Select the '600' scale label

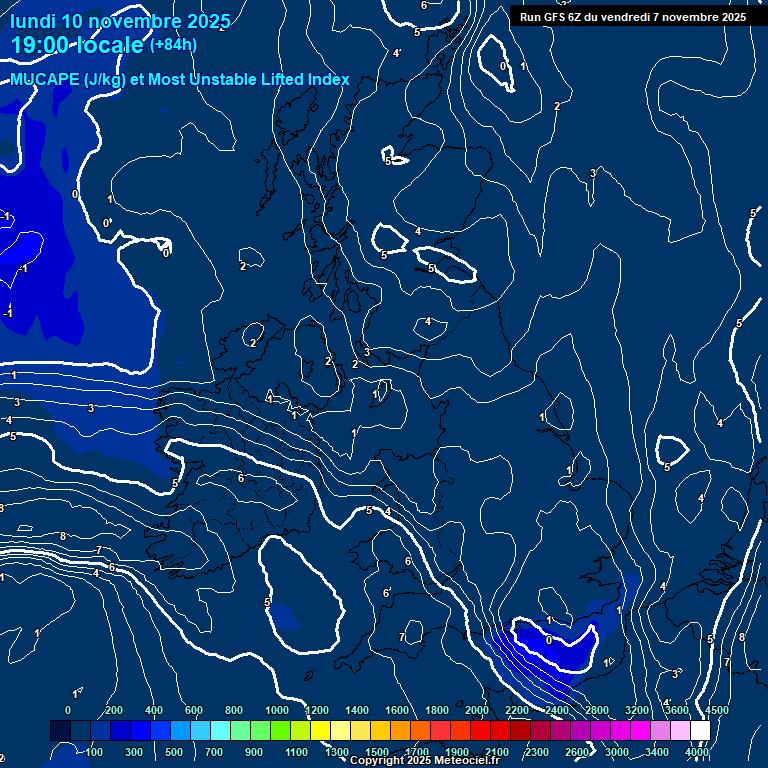193,710
